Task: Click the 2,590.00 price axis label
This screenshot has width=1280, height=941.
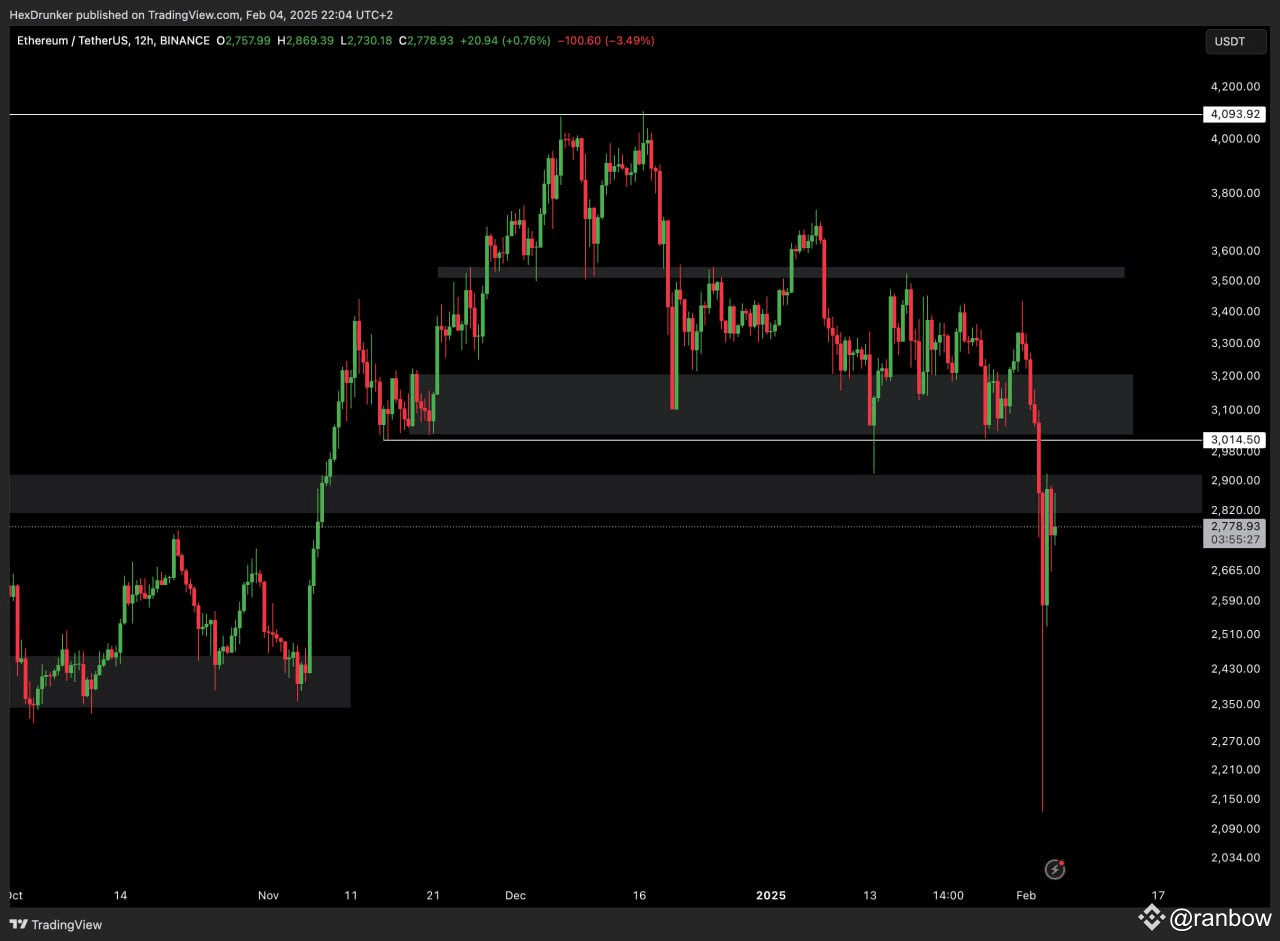Action: 1236,601
